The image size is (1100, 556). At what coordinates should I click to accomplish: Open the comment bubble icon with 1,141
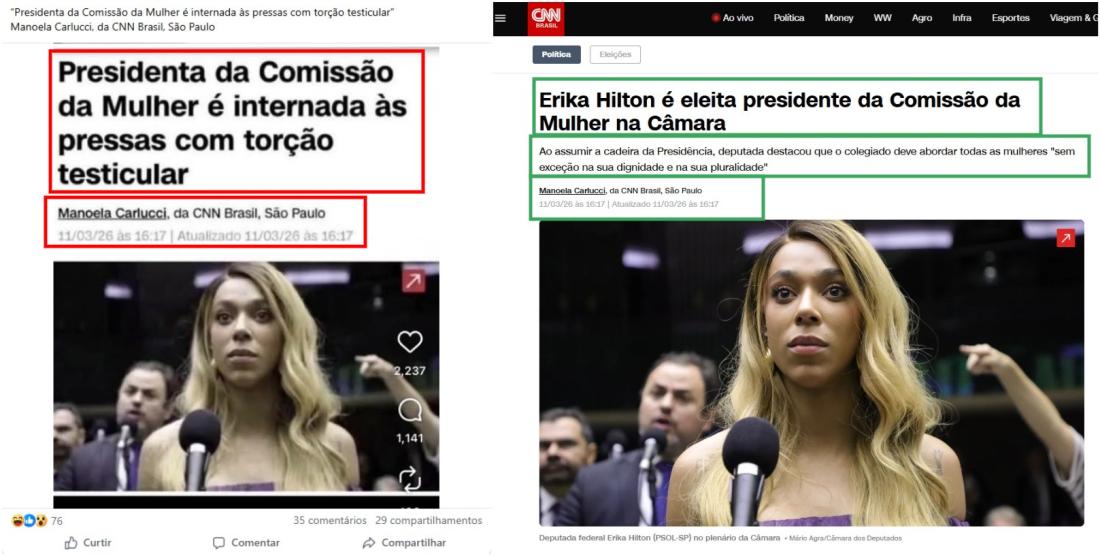410,411
